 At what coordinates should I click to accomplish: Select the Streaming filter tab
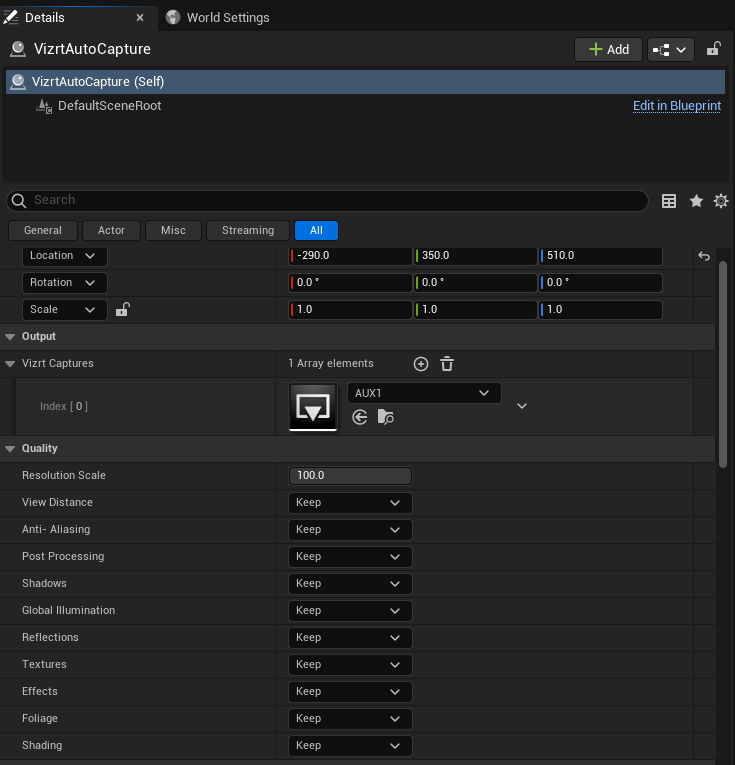[248, 230]
